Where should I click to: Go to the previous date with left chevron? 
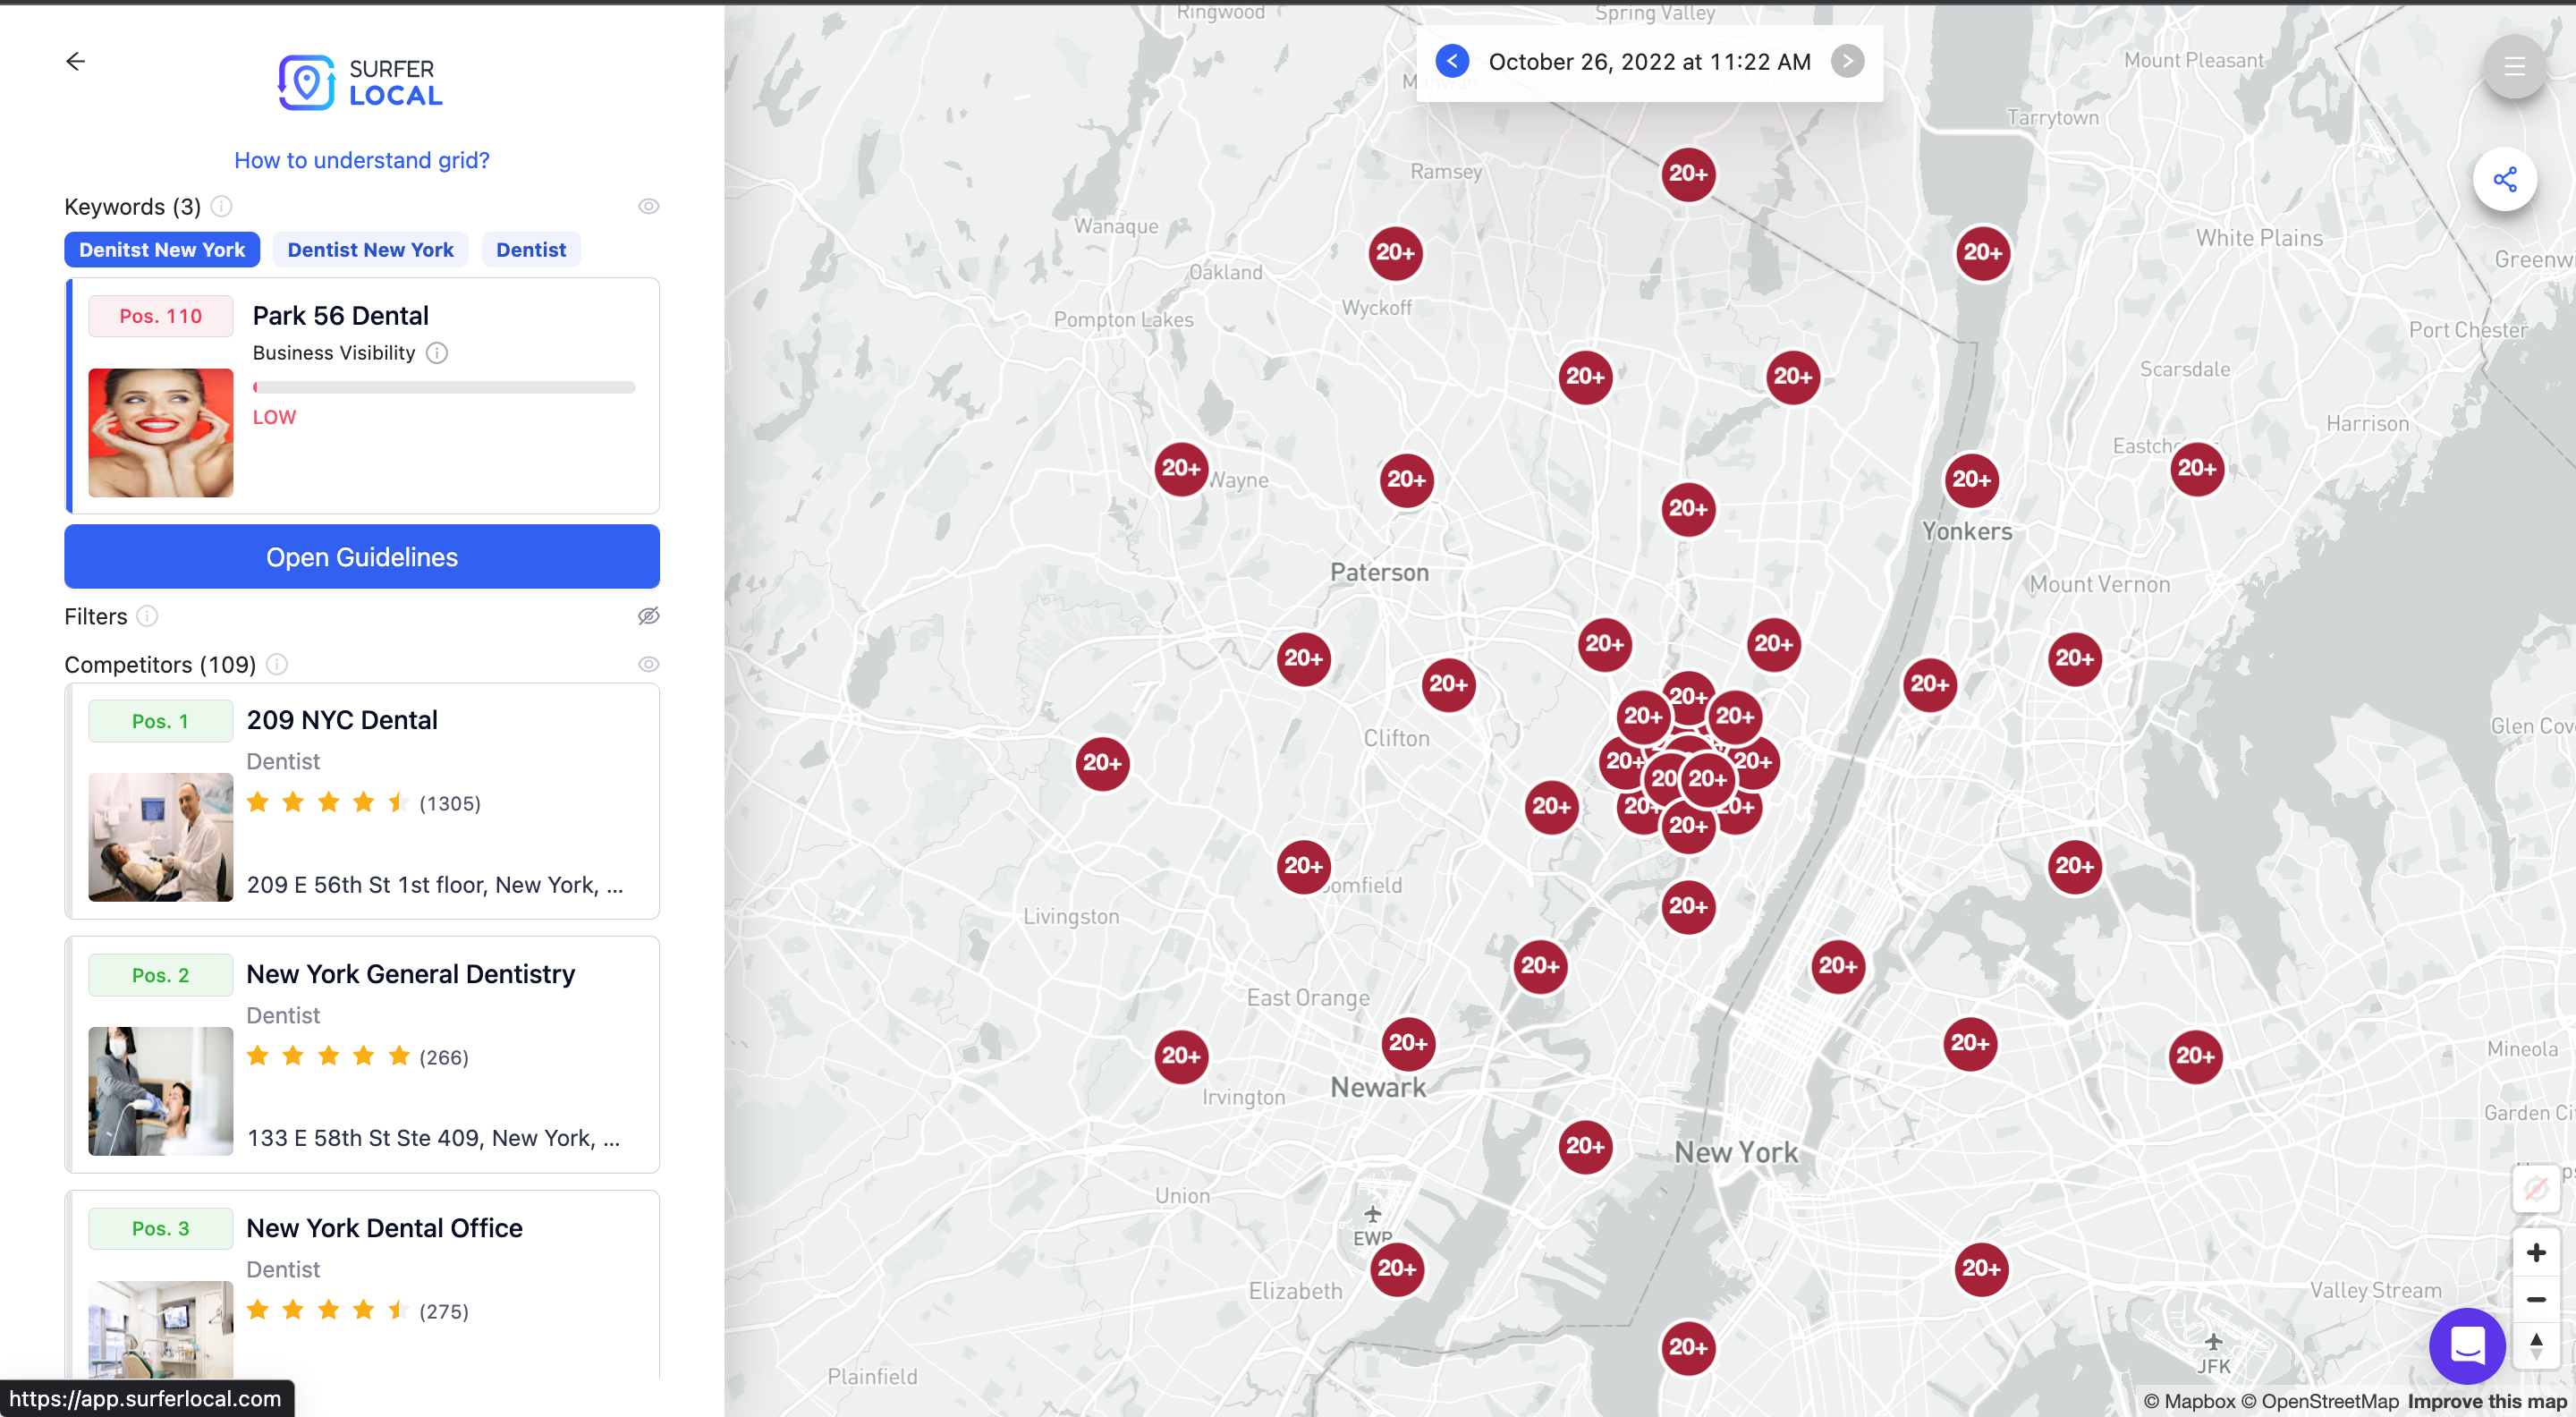point(1453,61)
